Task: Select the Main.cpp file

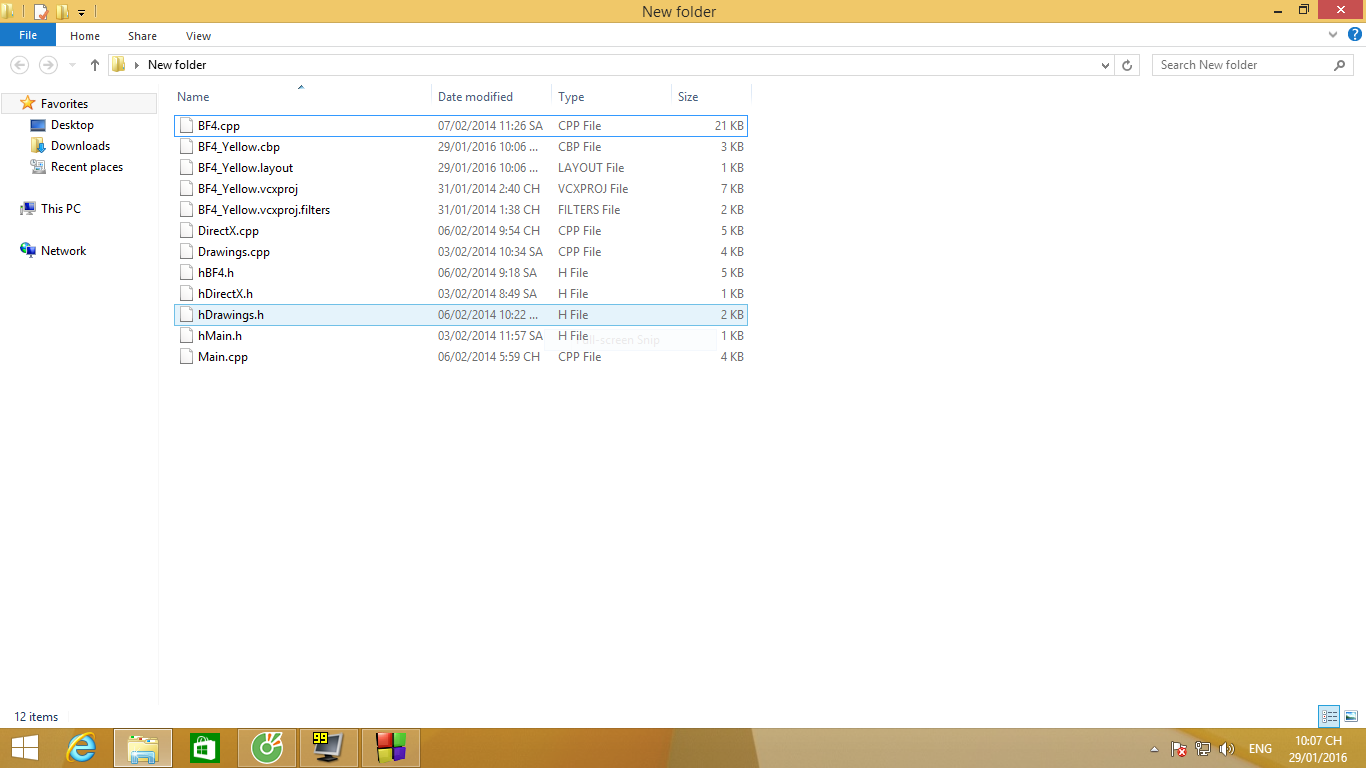Action: click(222, 357)
